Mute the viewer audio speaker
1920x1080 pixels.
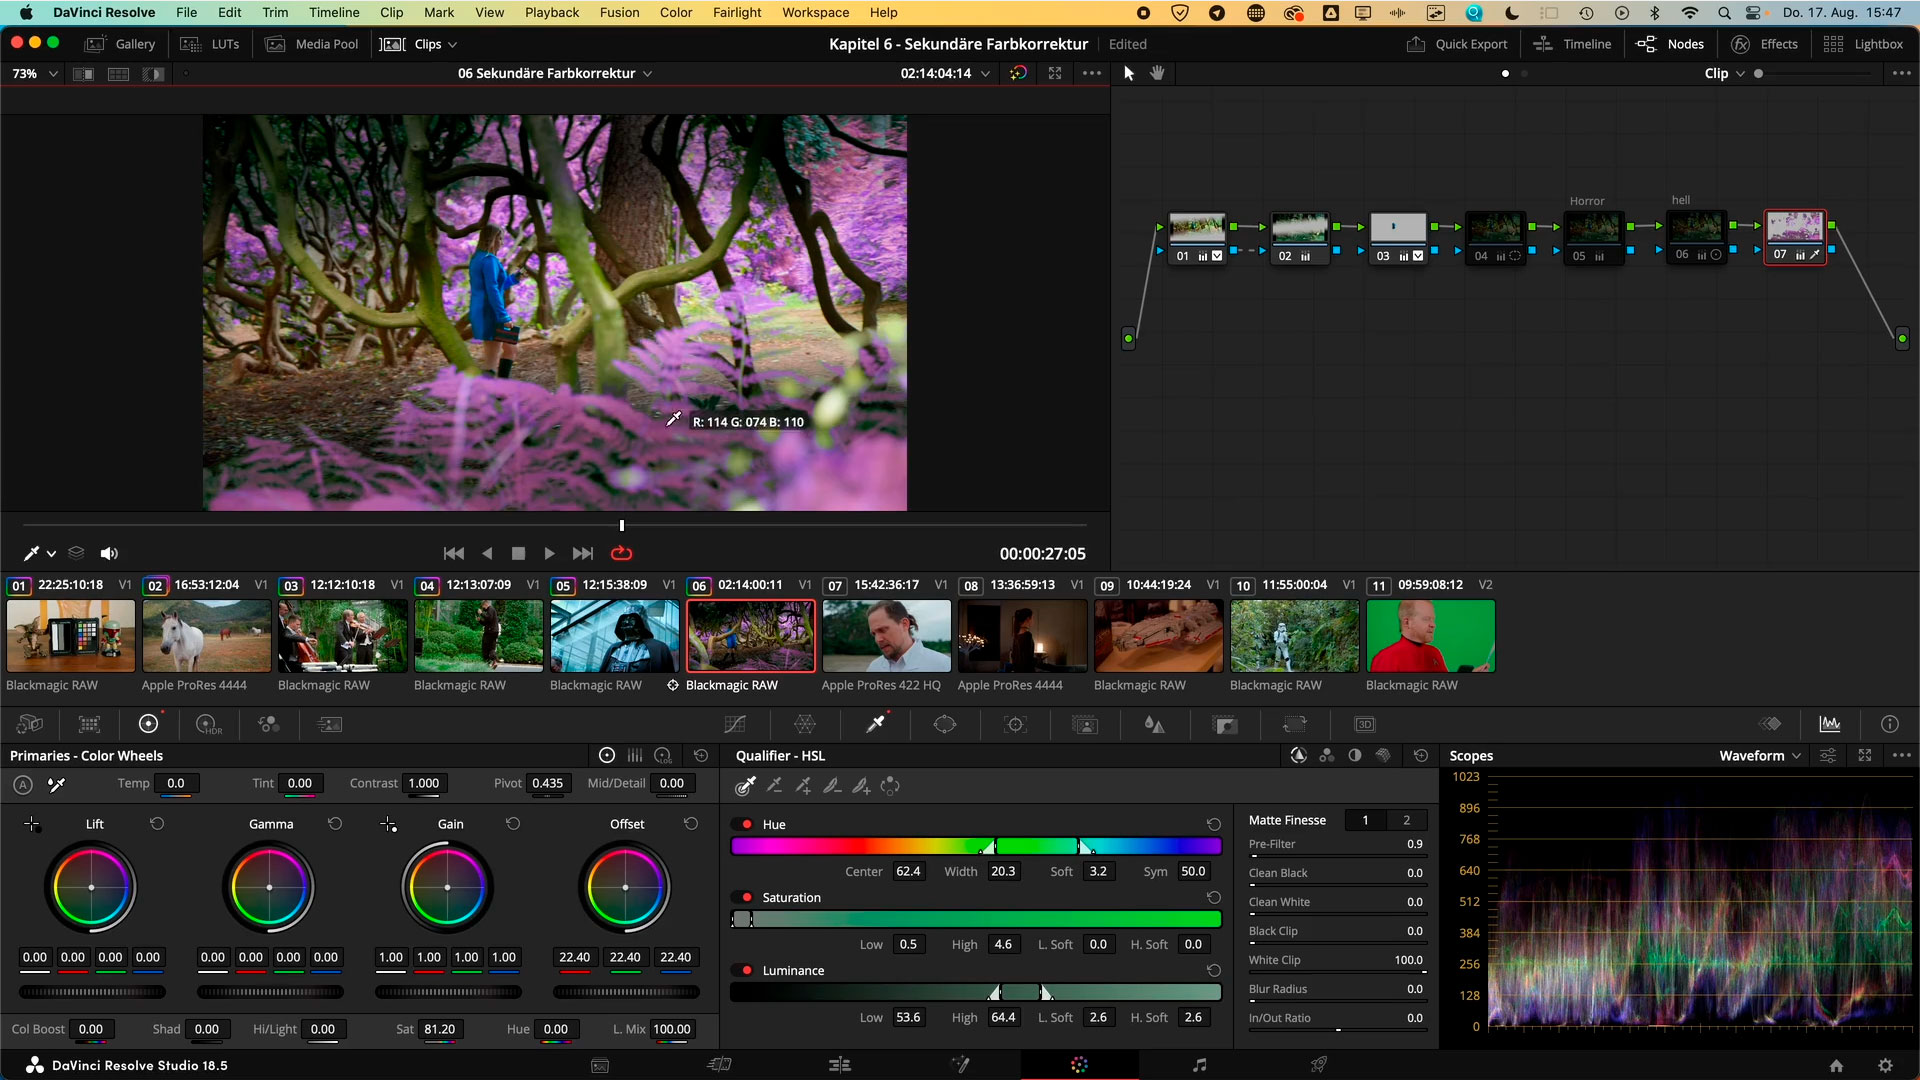pos(109,553)
